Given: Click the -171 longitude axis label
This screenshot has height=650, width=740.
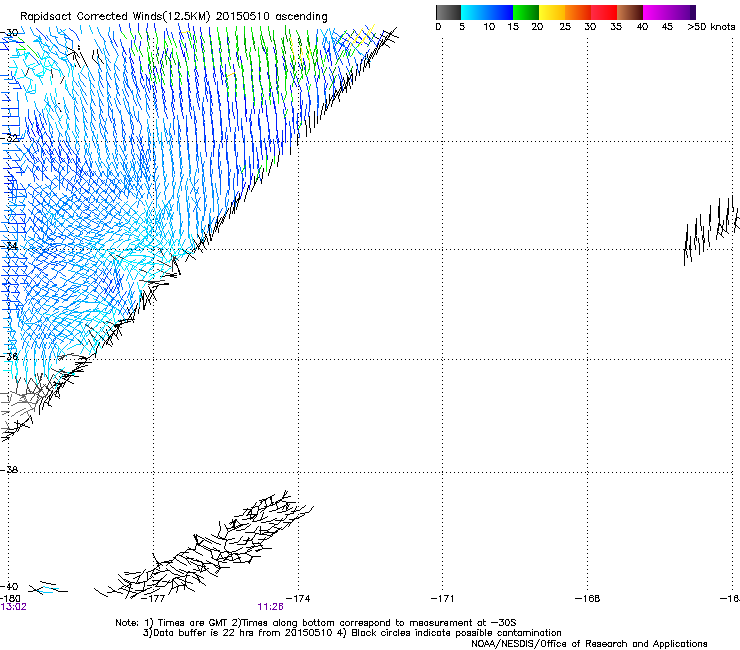Looking at the screenshot, I should (443, 599).
